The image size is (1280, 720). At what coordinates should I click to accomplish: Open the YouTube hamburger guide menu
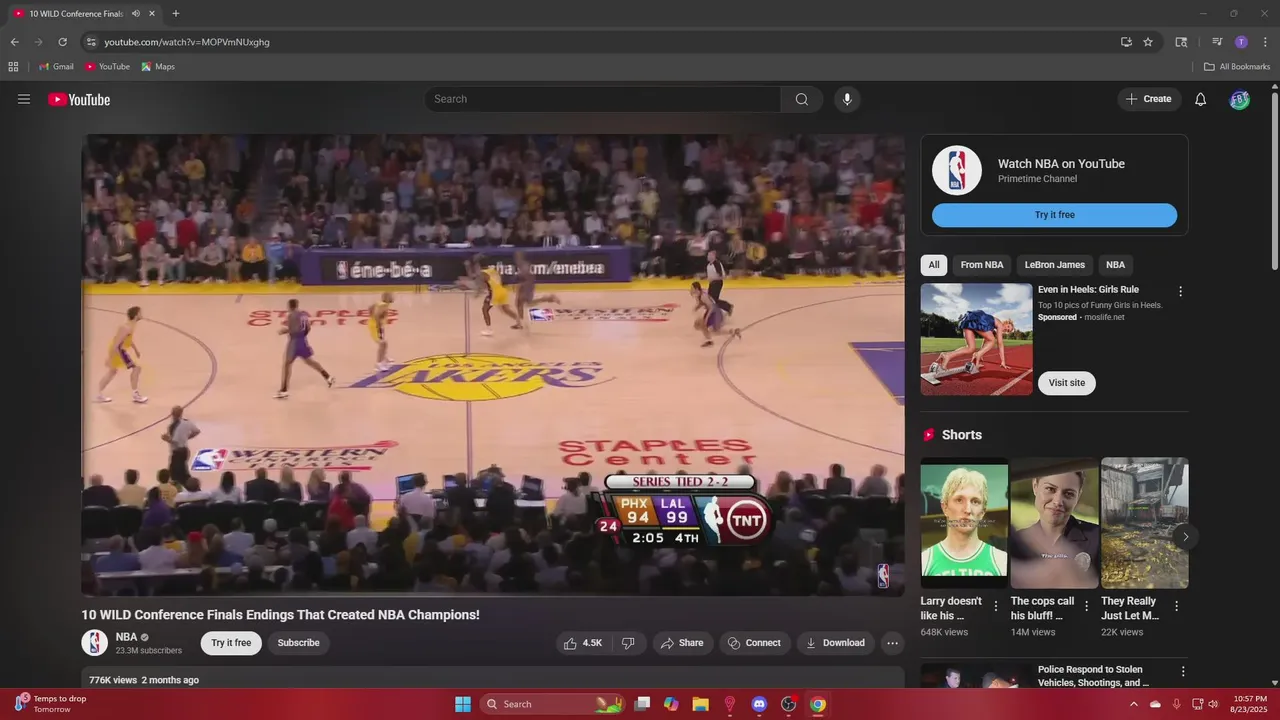click(x=24, y=99)
